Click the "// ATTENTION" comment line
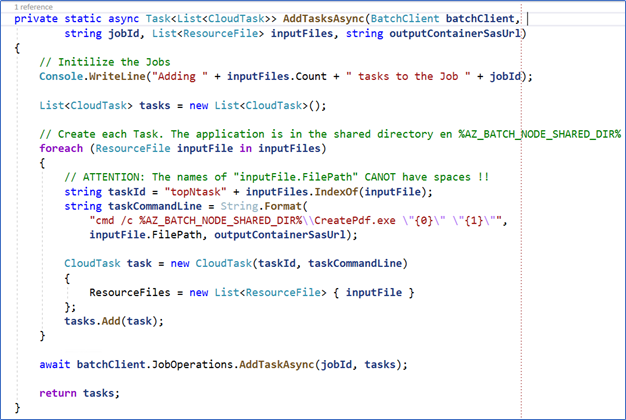Viewport: 626px width, 420px height. (x=277, y=177)
